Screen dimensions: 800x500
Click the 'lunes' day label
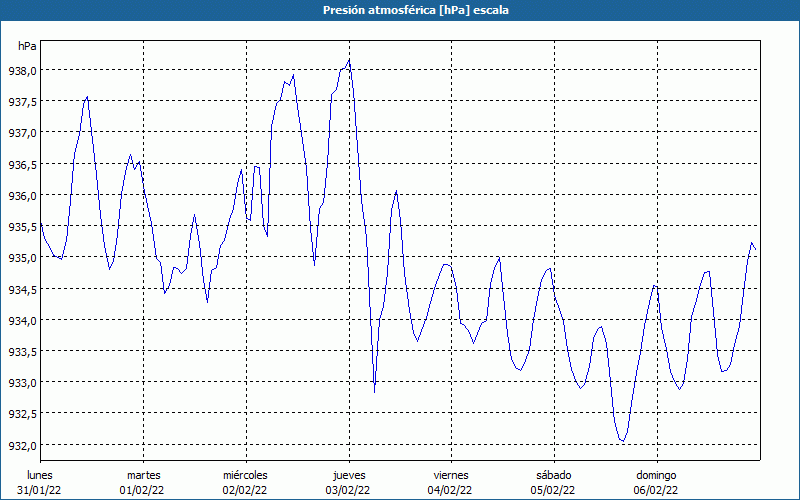[40, 475]
